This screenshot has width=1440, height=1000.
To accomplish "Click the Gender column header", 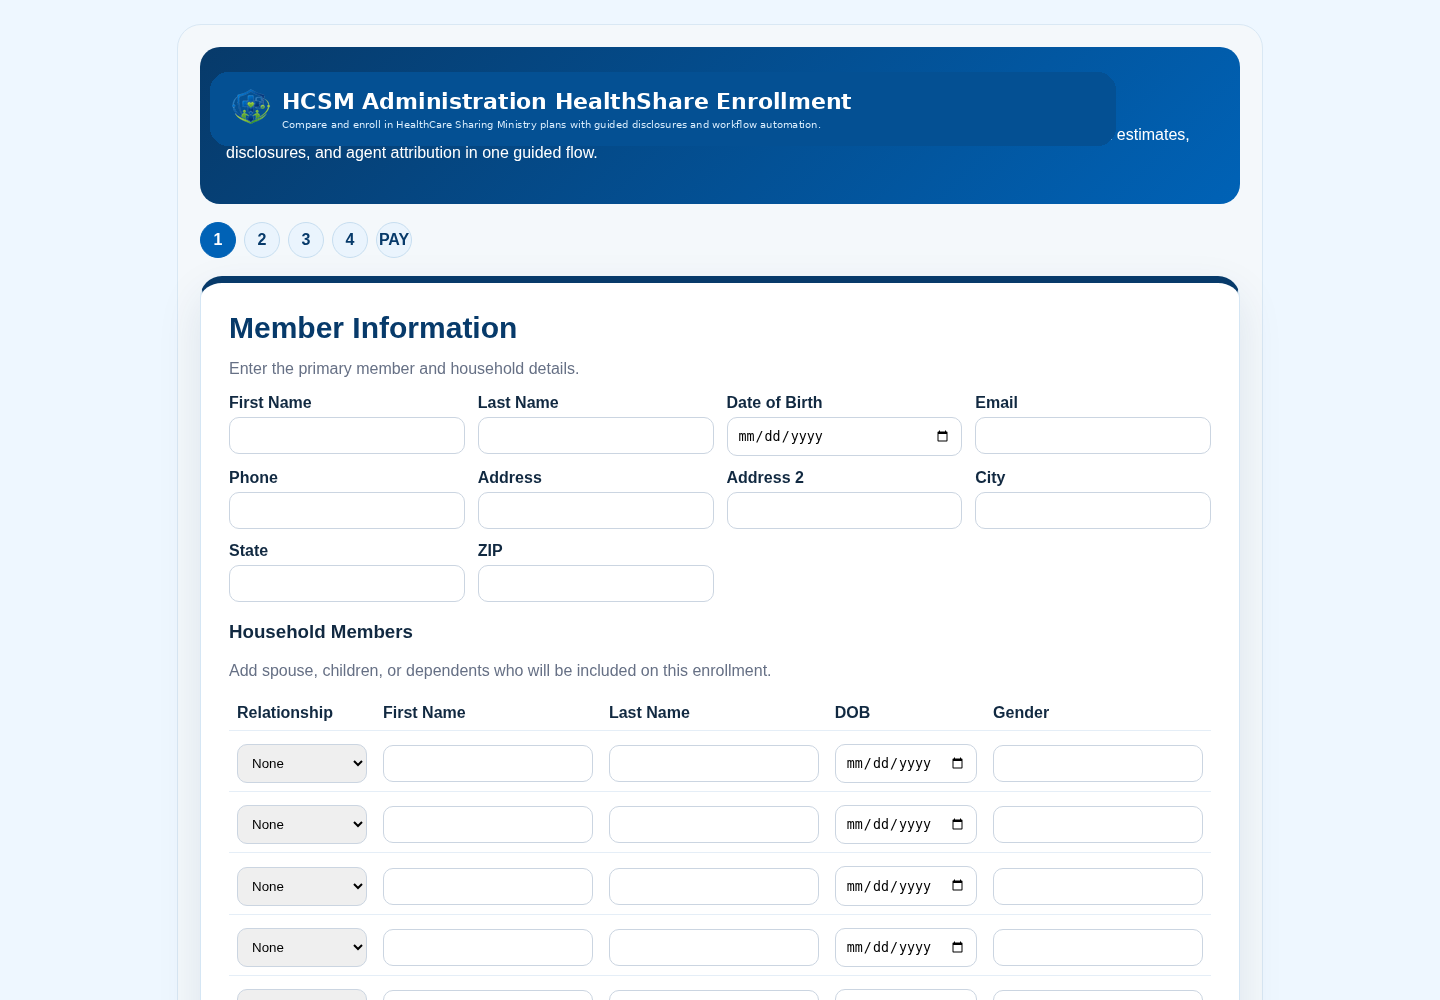I will coord(1021,713).
